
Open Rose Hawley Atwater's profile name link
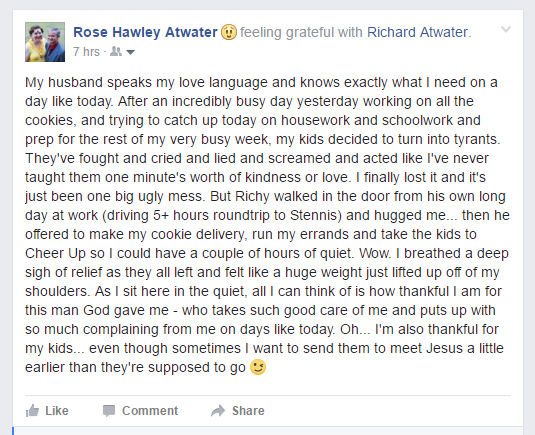tap(145, 32)
